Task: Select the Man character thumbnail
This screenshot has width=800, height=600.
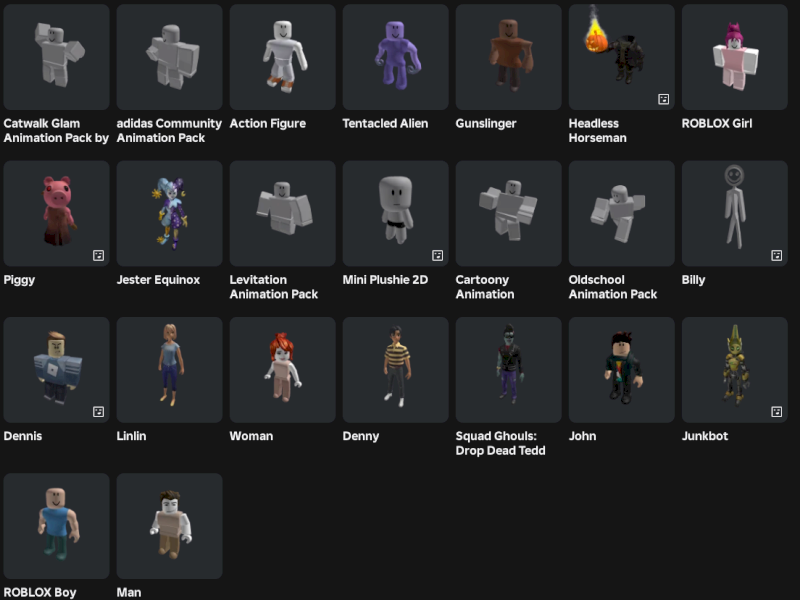Action: (x=169, y=526)
